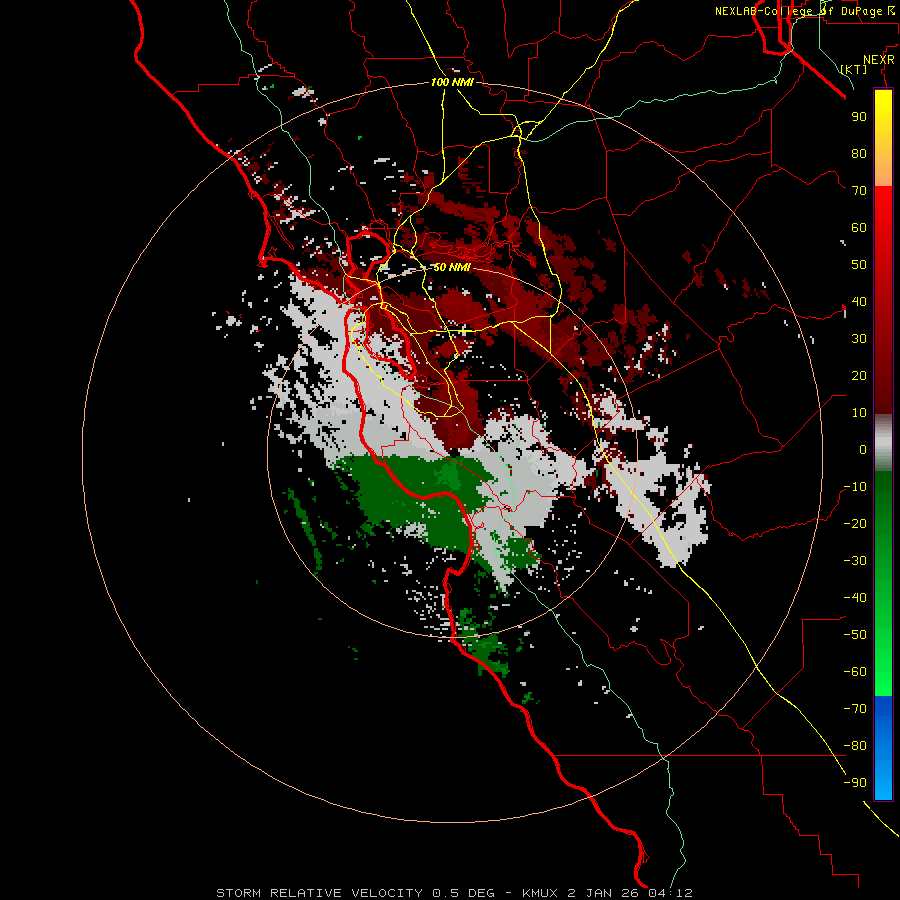
Task: Click the -90 value on the velocity scale
Action: pos(855,783)
